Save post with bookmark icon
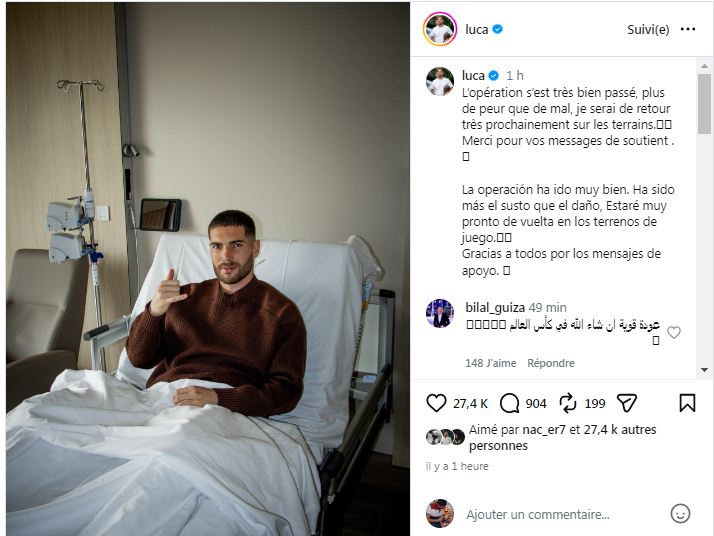The height and width of the screenshot is (536, 714). (x=687, y=403)
